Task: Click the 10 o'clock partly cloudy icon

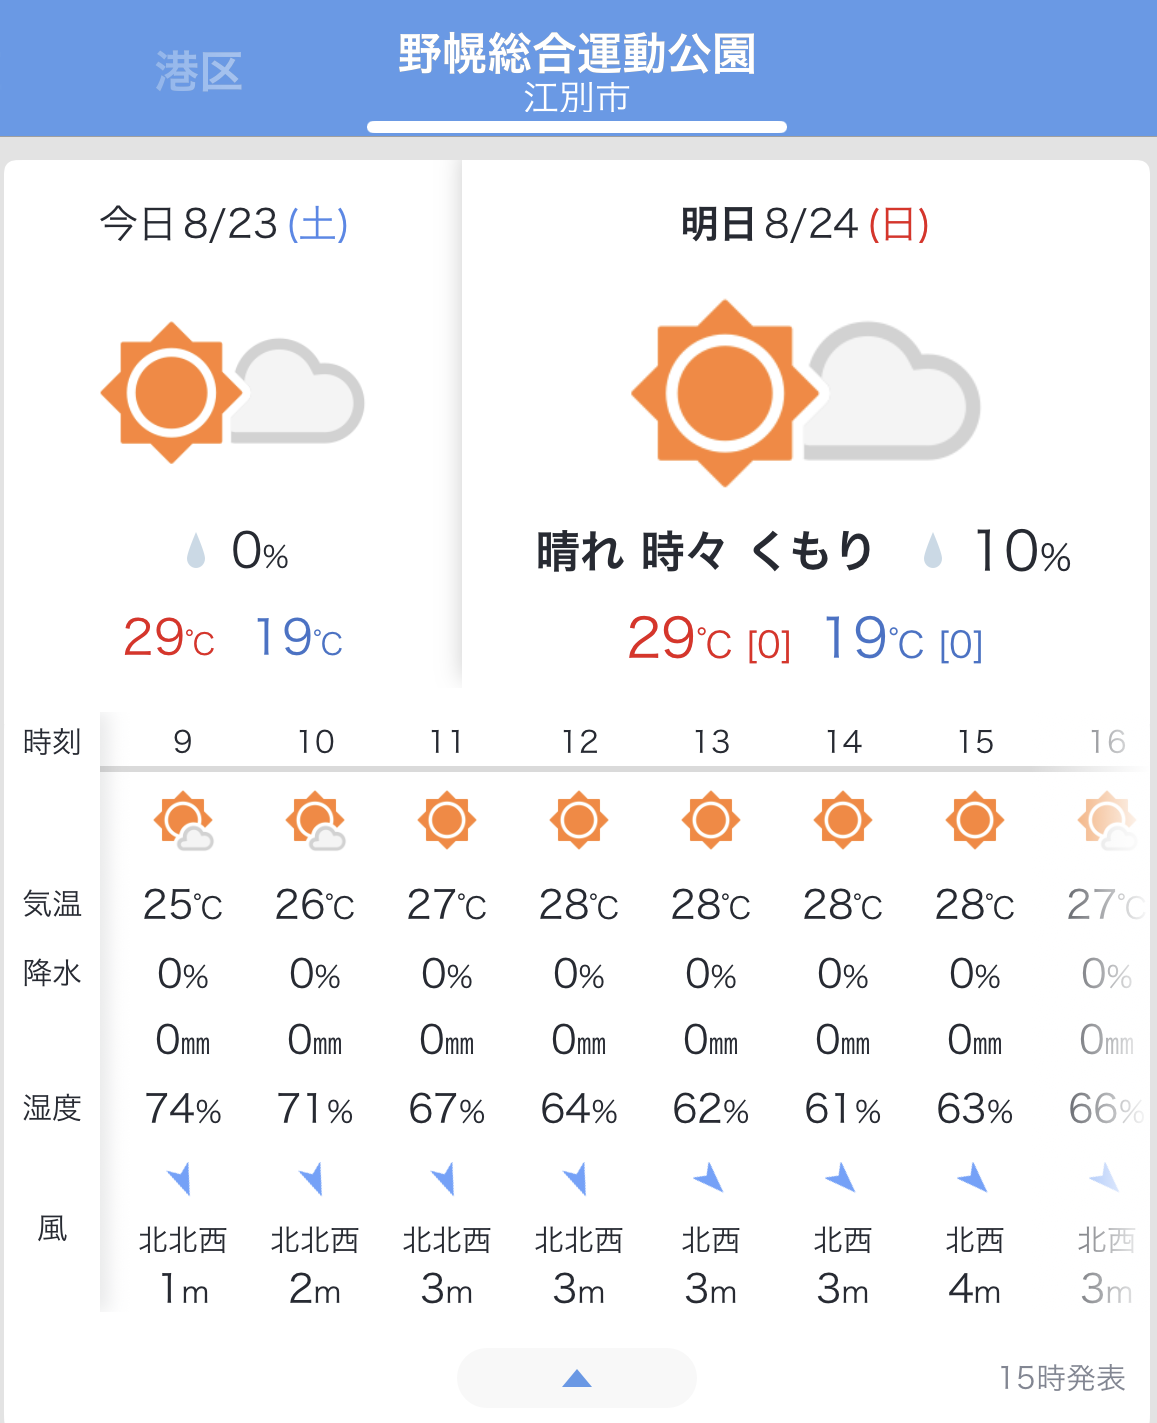Action: click(315, 821)
